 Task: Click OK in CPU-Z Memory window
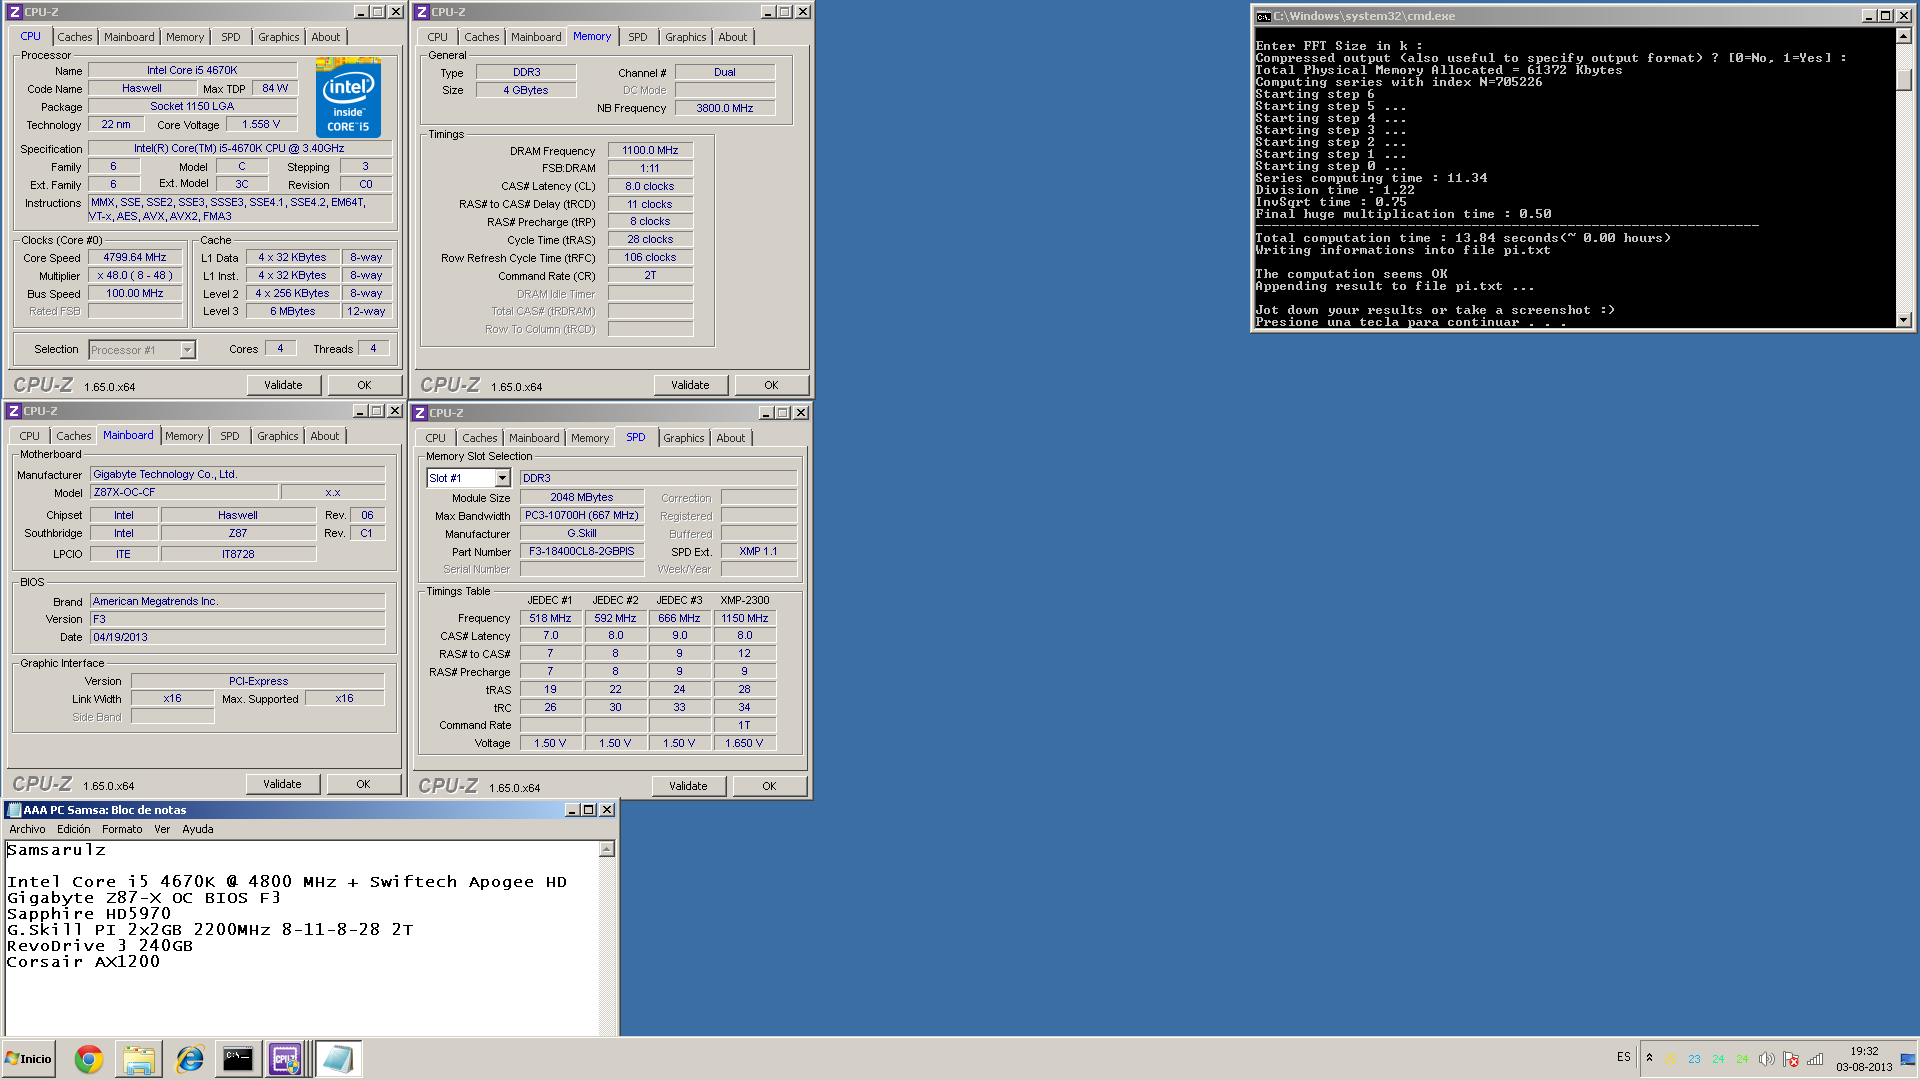771,385
